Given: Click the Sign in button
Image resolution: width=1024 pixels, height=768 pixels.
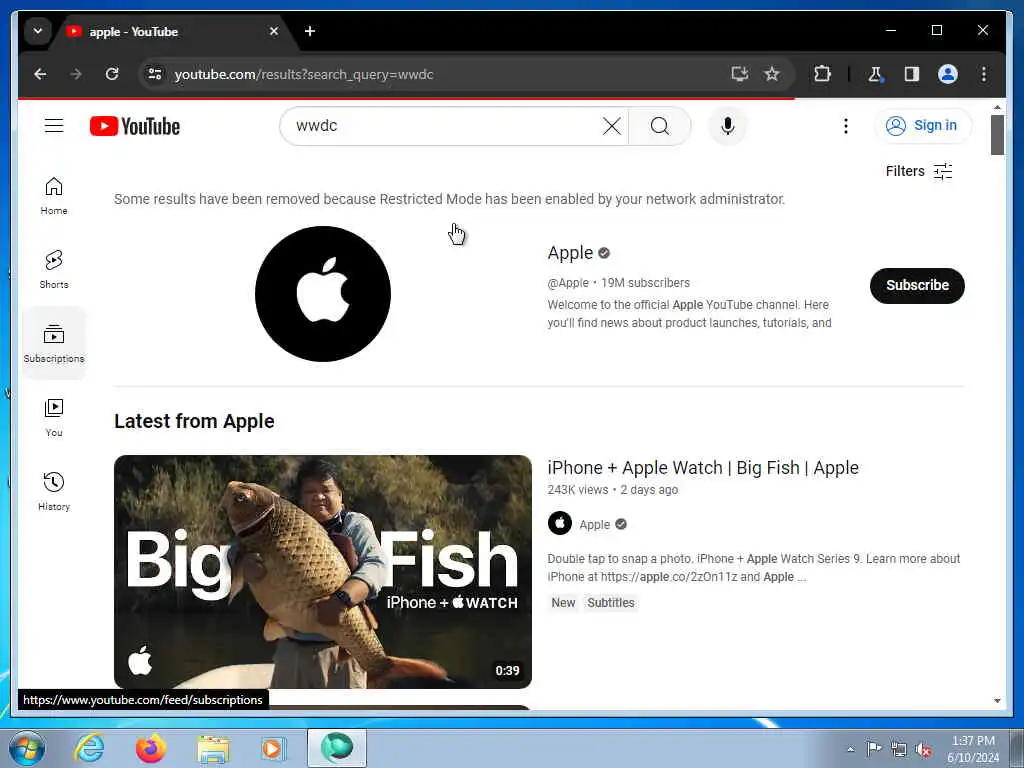Looking at the screenshot, I should coord(923,125).
